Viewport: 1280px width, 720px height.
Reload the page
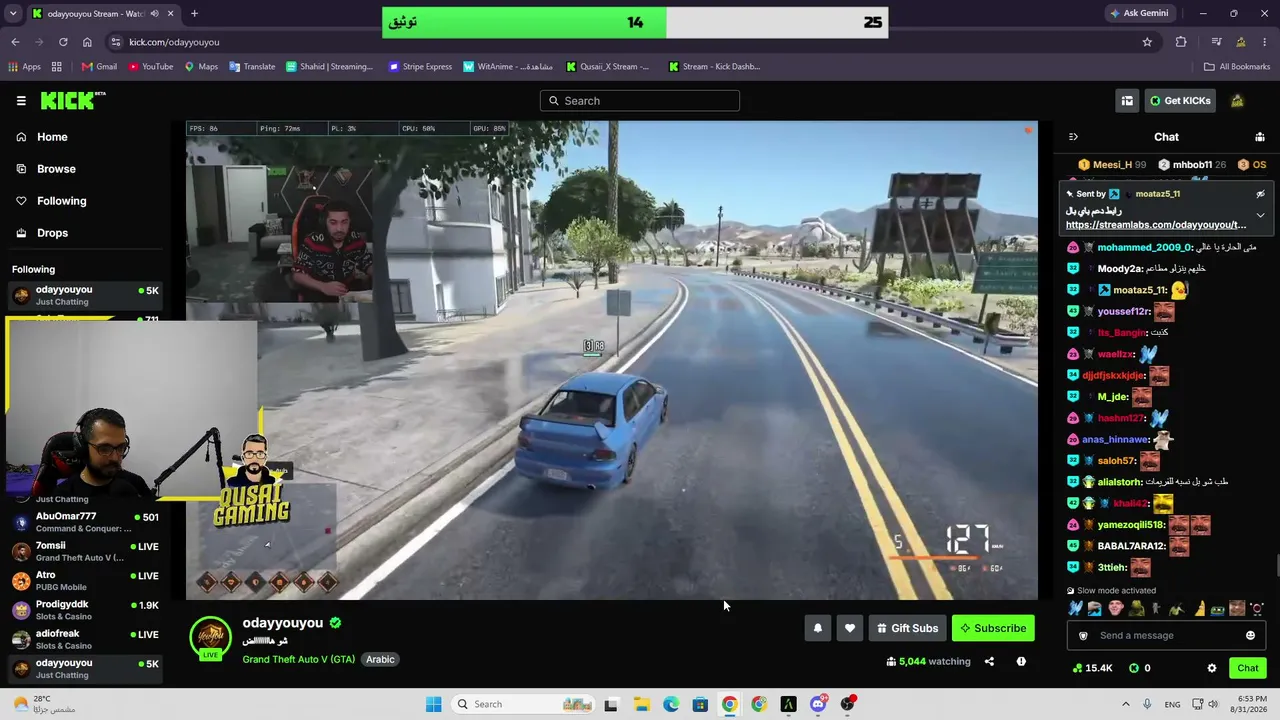coord(63,42)
